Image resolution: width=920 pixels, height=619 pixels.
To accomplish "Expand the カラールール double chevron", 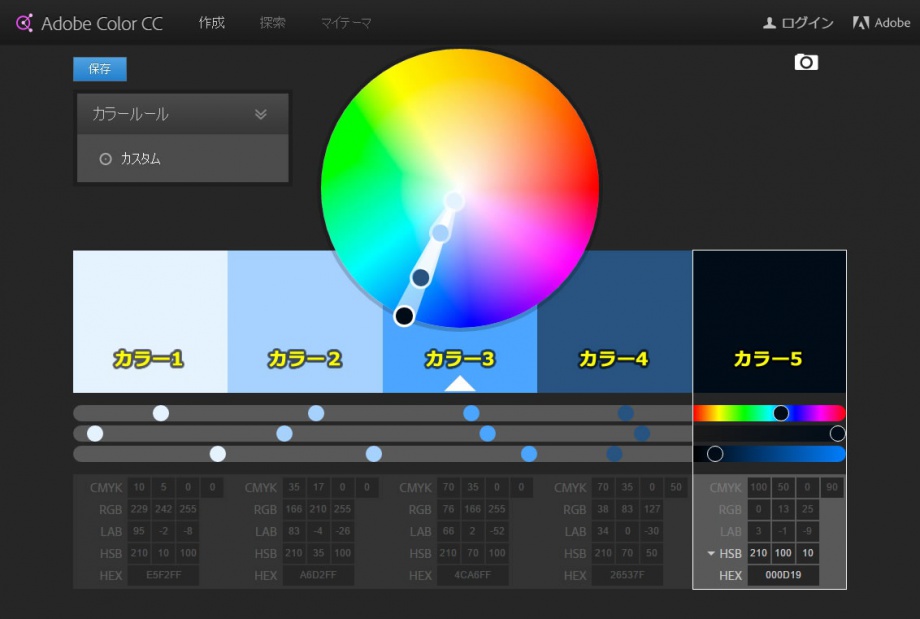I will [x=261, y=114].
